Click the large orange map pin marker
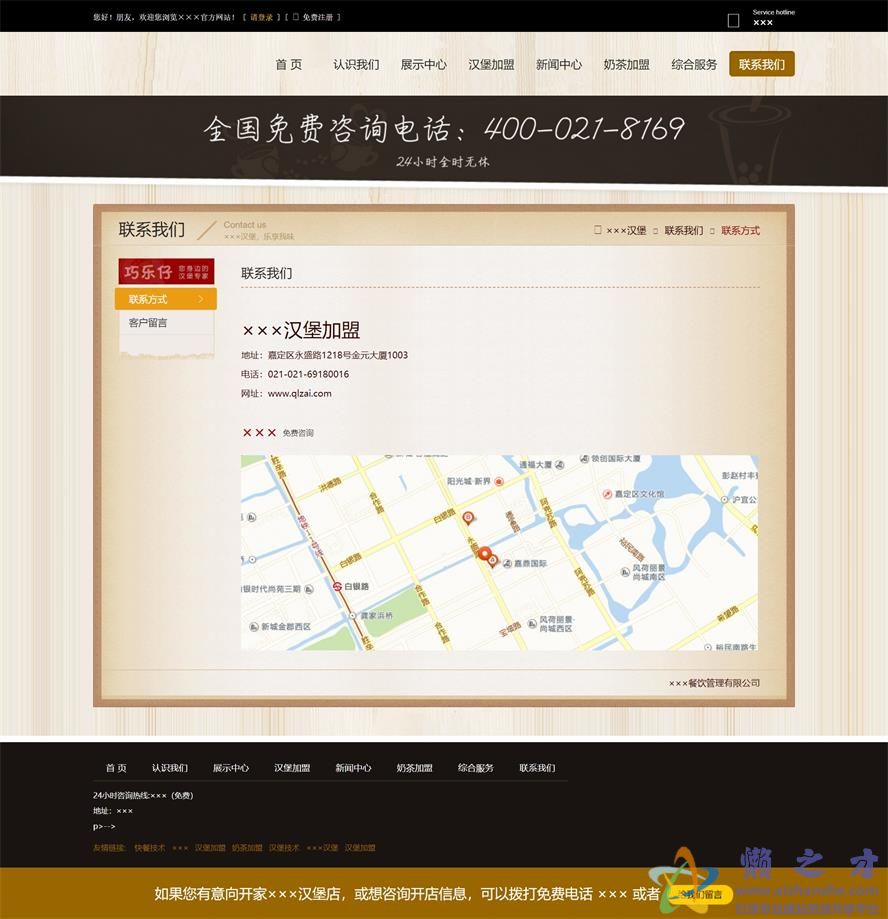 click(484, 553)
